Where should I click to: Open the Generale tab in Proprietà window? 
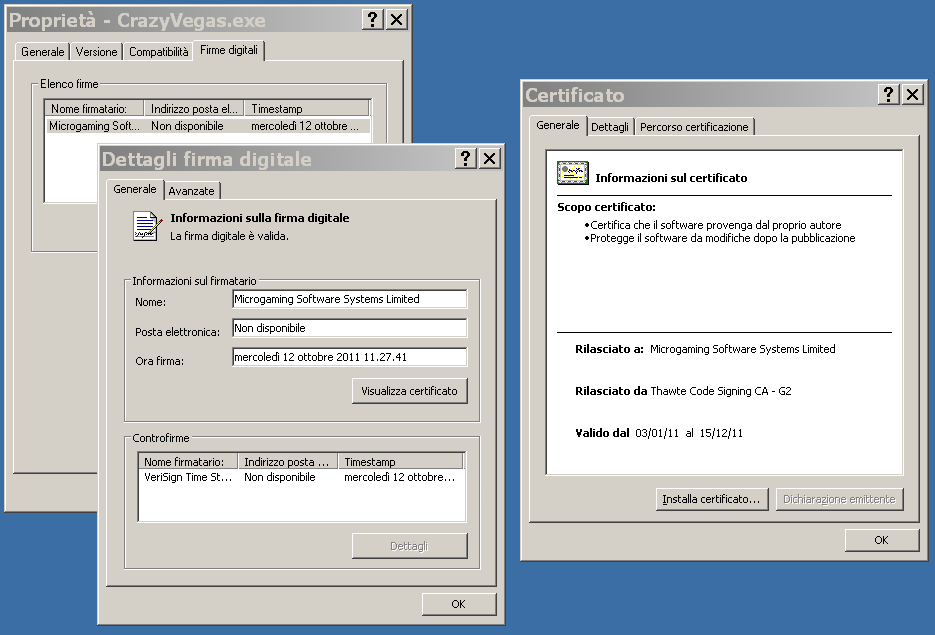coord(42,52)
